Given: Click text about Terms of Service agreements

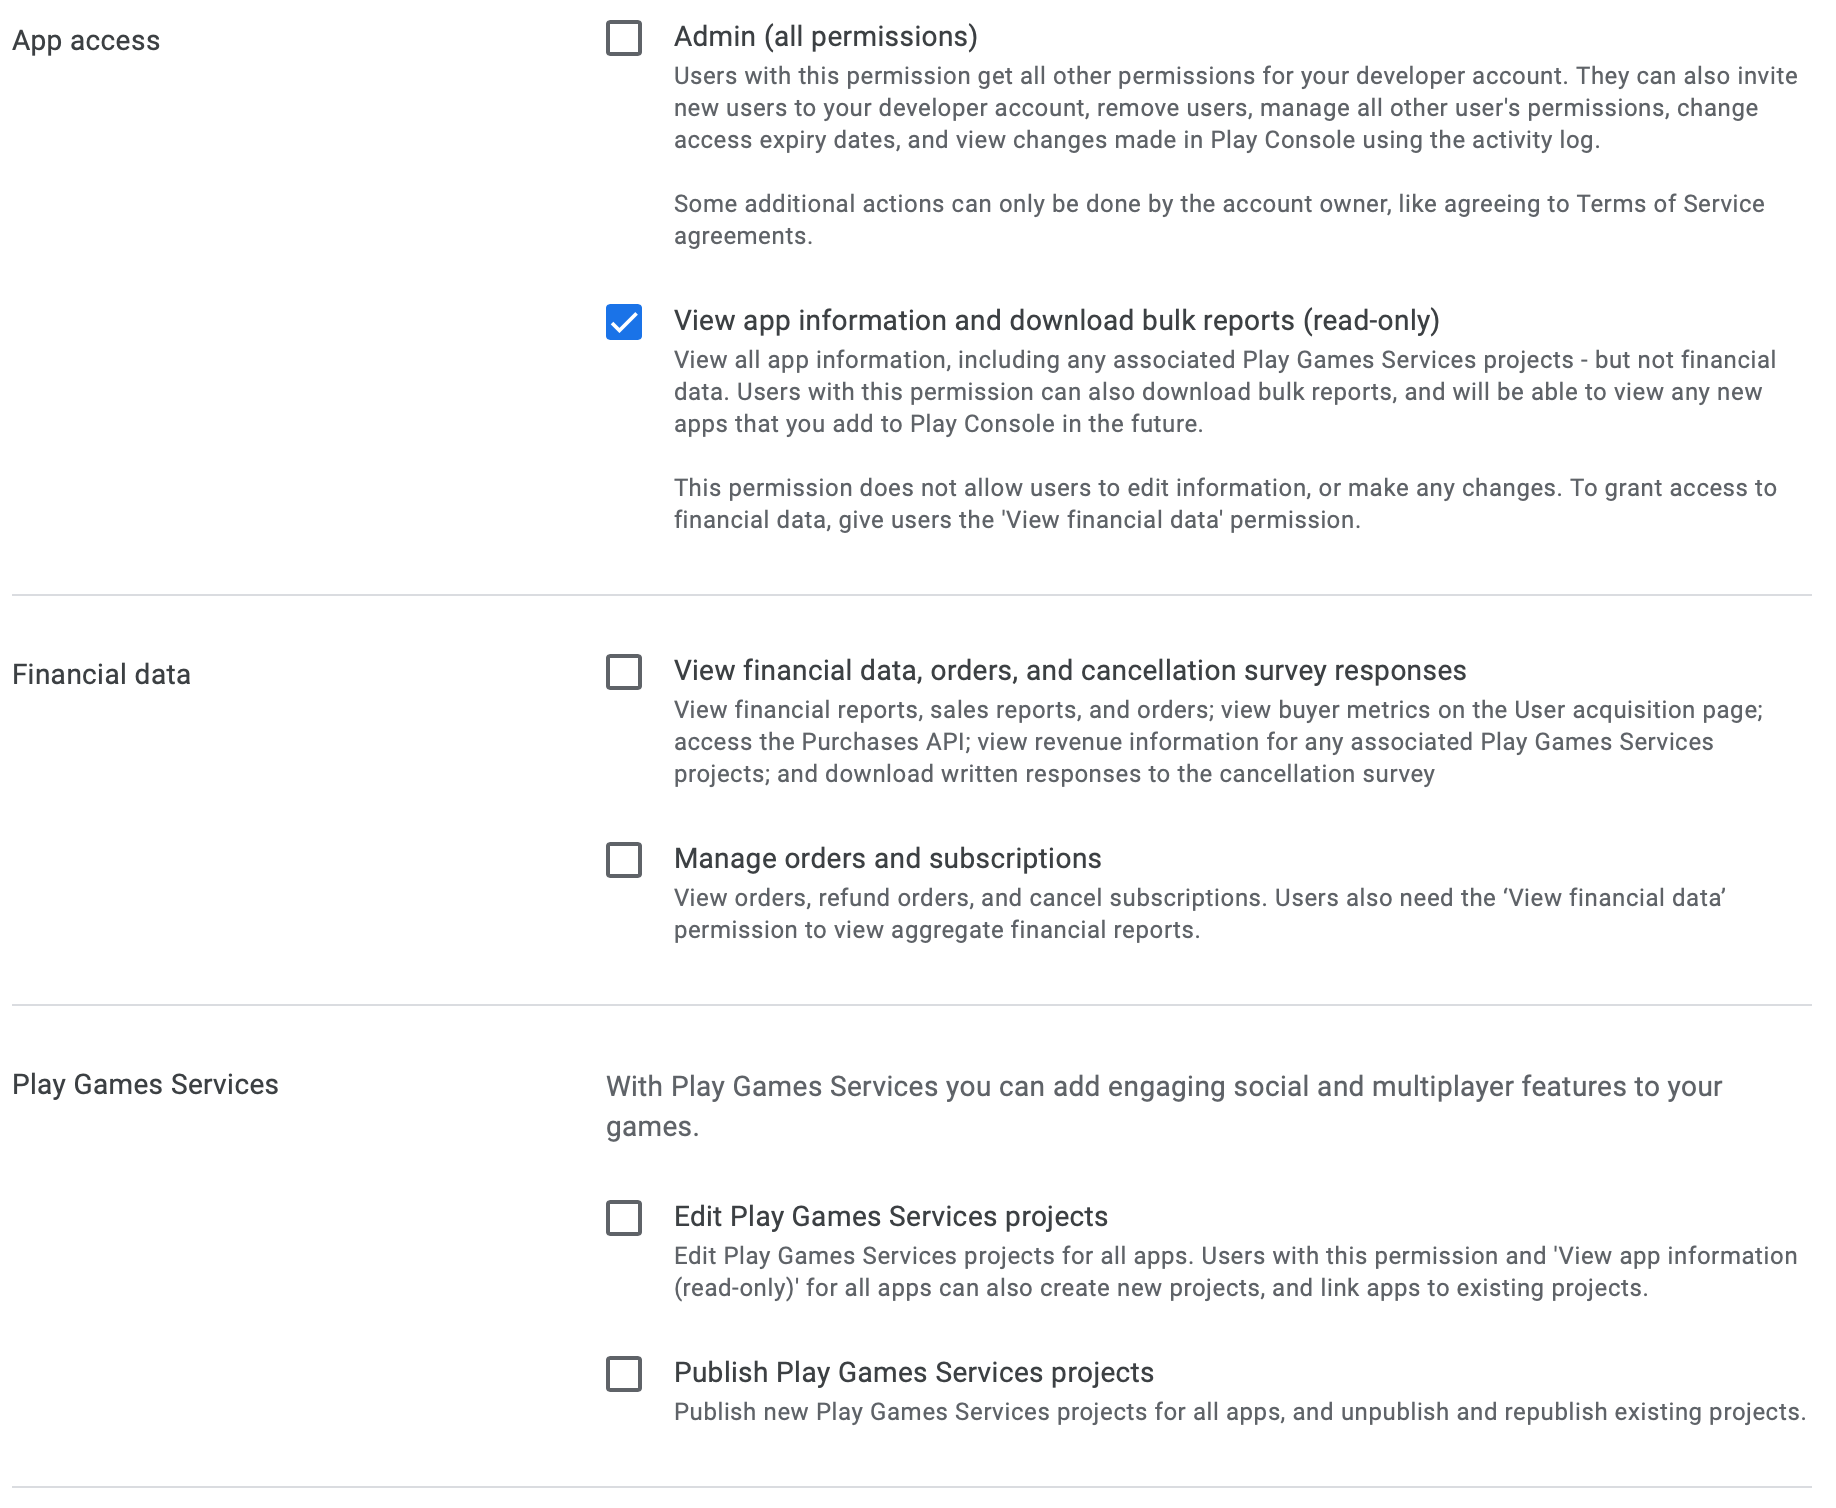Looking at the screenshot, I should click(x=1219, y=220).
